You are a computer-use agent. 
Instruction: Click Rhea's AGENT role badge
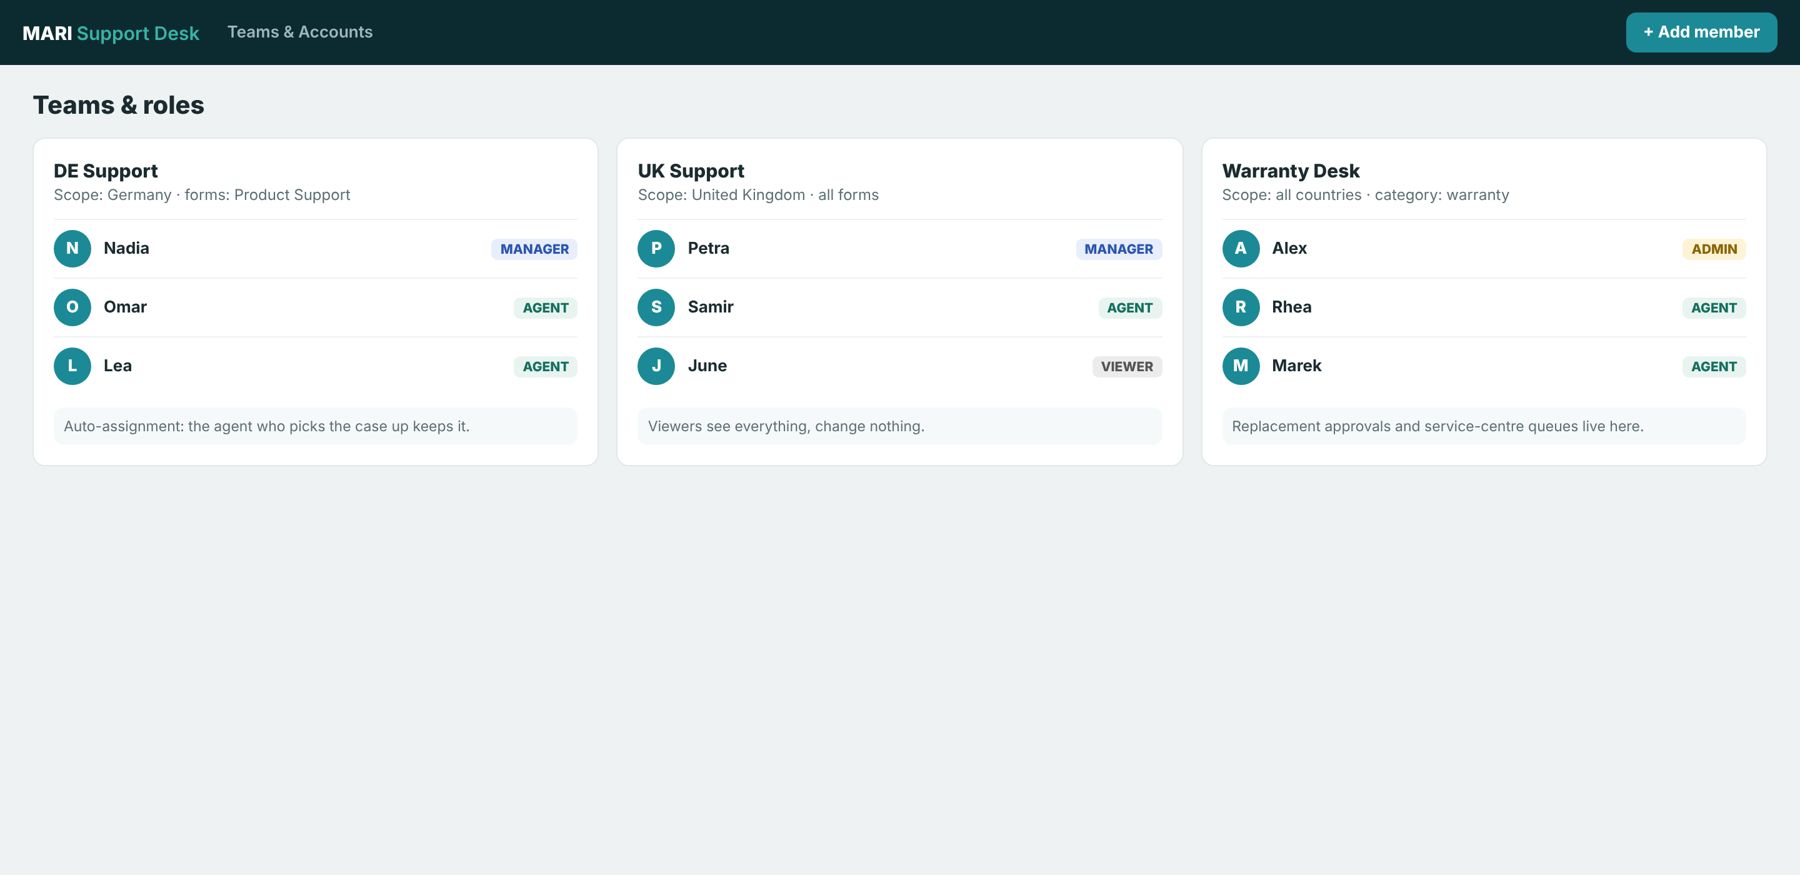tap(1714, 308)
